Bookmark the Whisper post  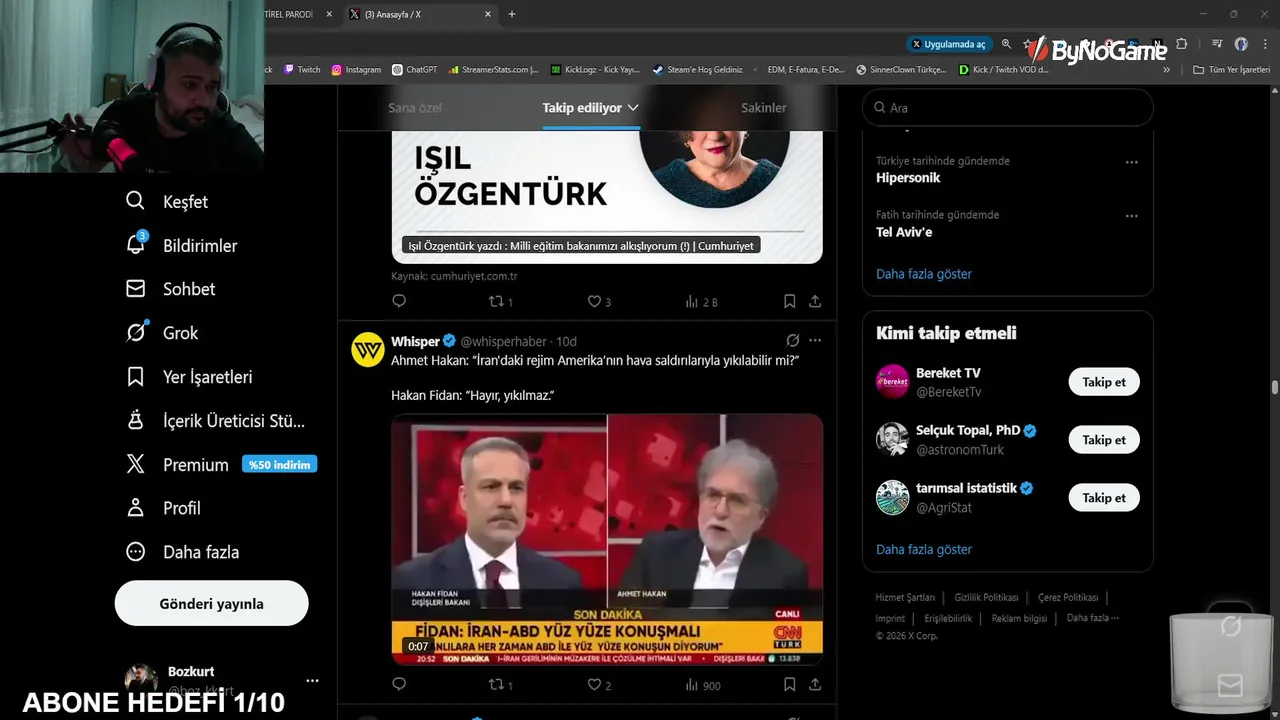coord(789,685)
